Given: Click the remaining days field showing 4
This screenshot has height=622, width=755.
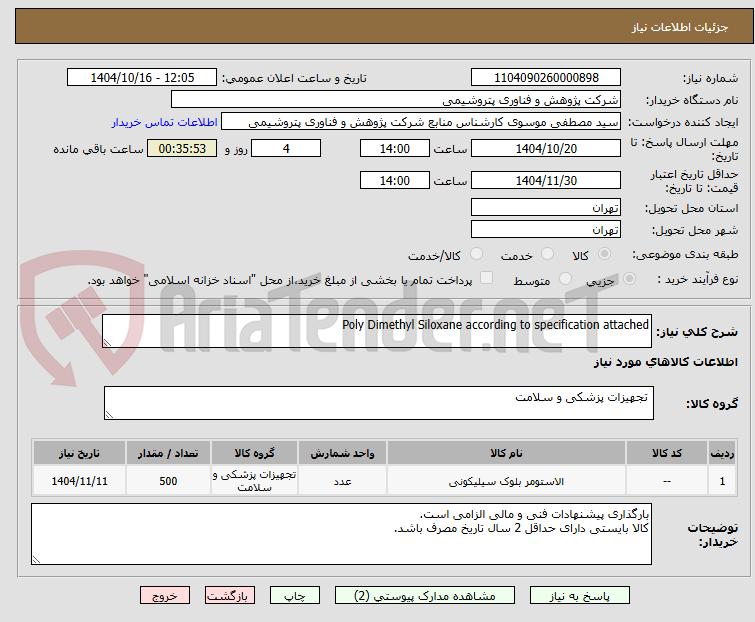Looking at the screenshot, I should point(286,148).
